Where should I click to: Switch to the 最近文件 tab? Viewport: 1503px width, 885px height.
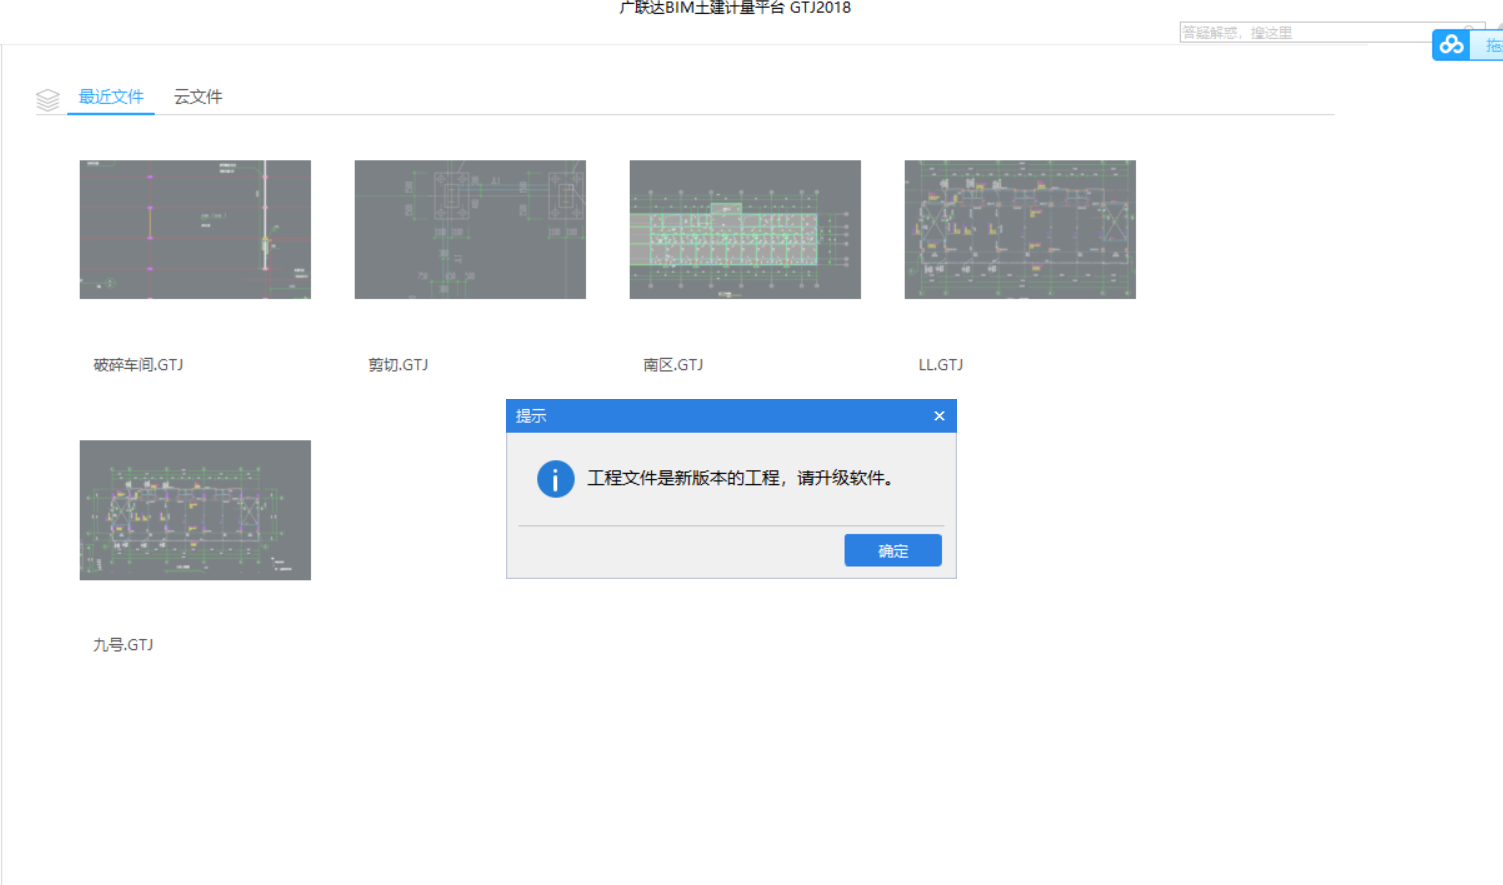[111, 97]
